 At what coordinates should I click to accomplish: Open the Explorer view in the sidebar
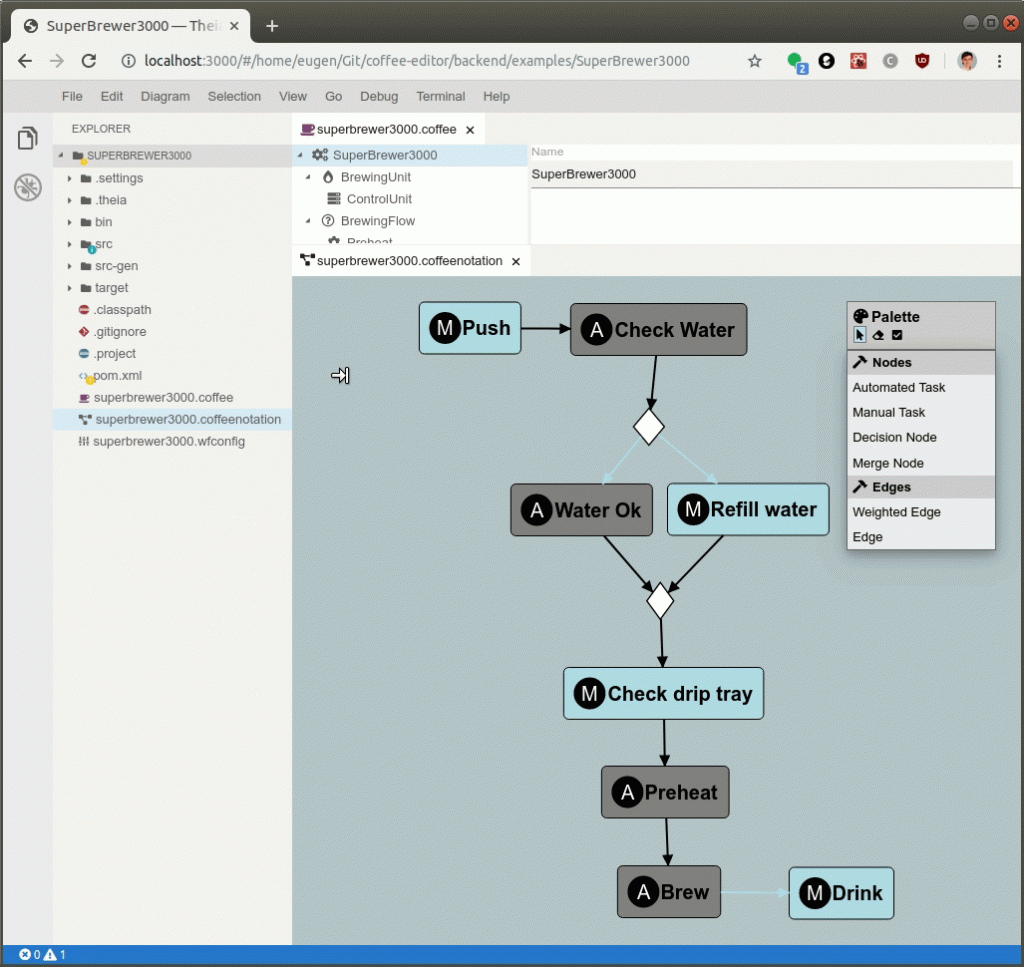pos(28,139)
